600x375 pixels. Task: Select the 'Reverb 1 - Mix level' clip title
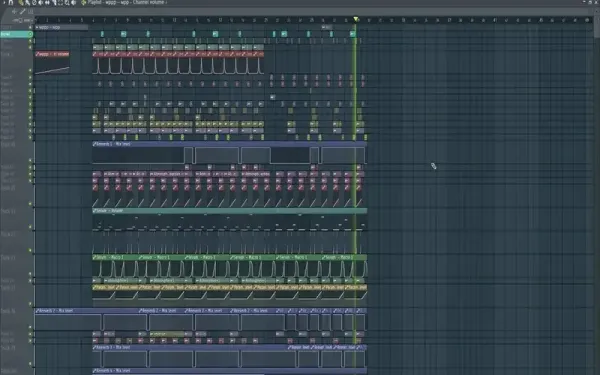coord(230,144)
